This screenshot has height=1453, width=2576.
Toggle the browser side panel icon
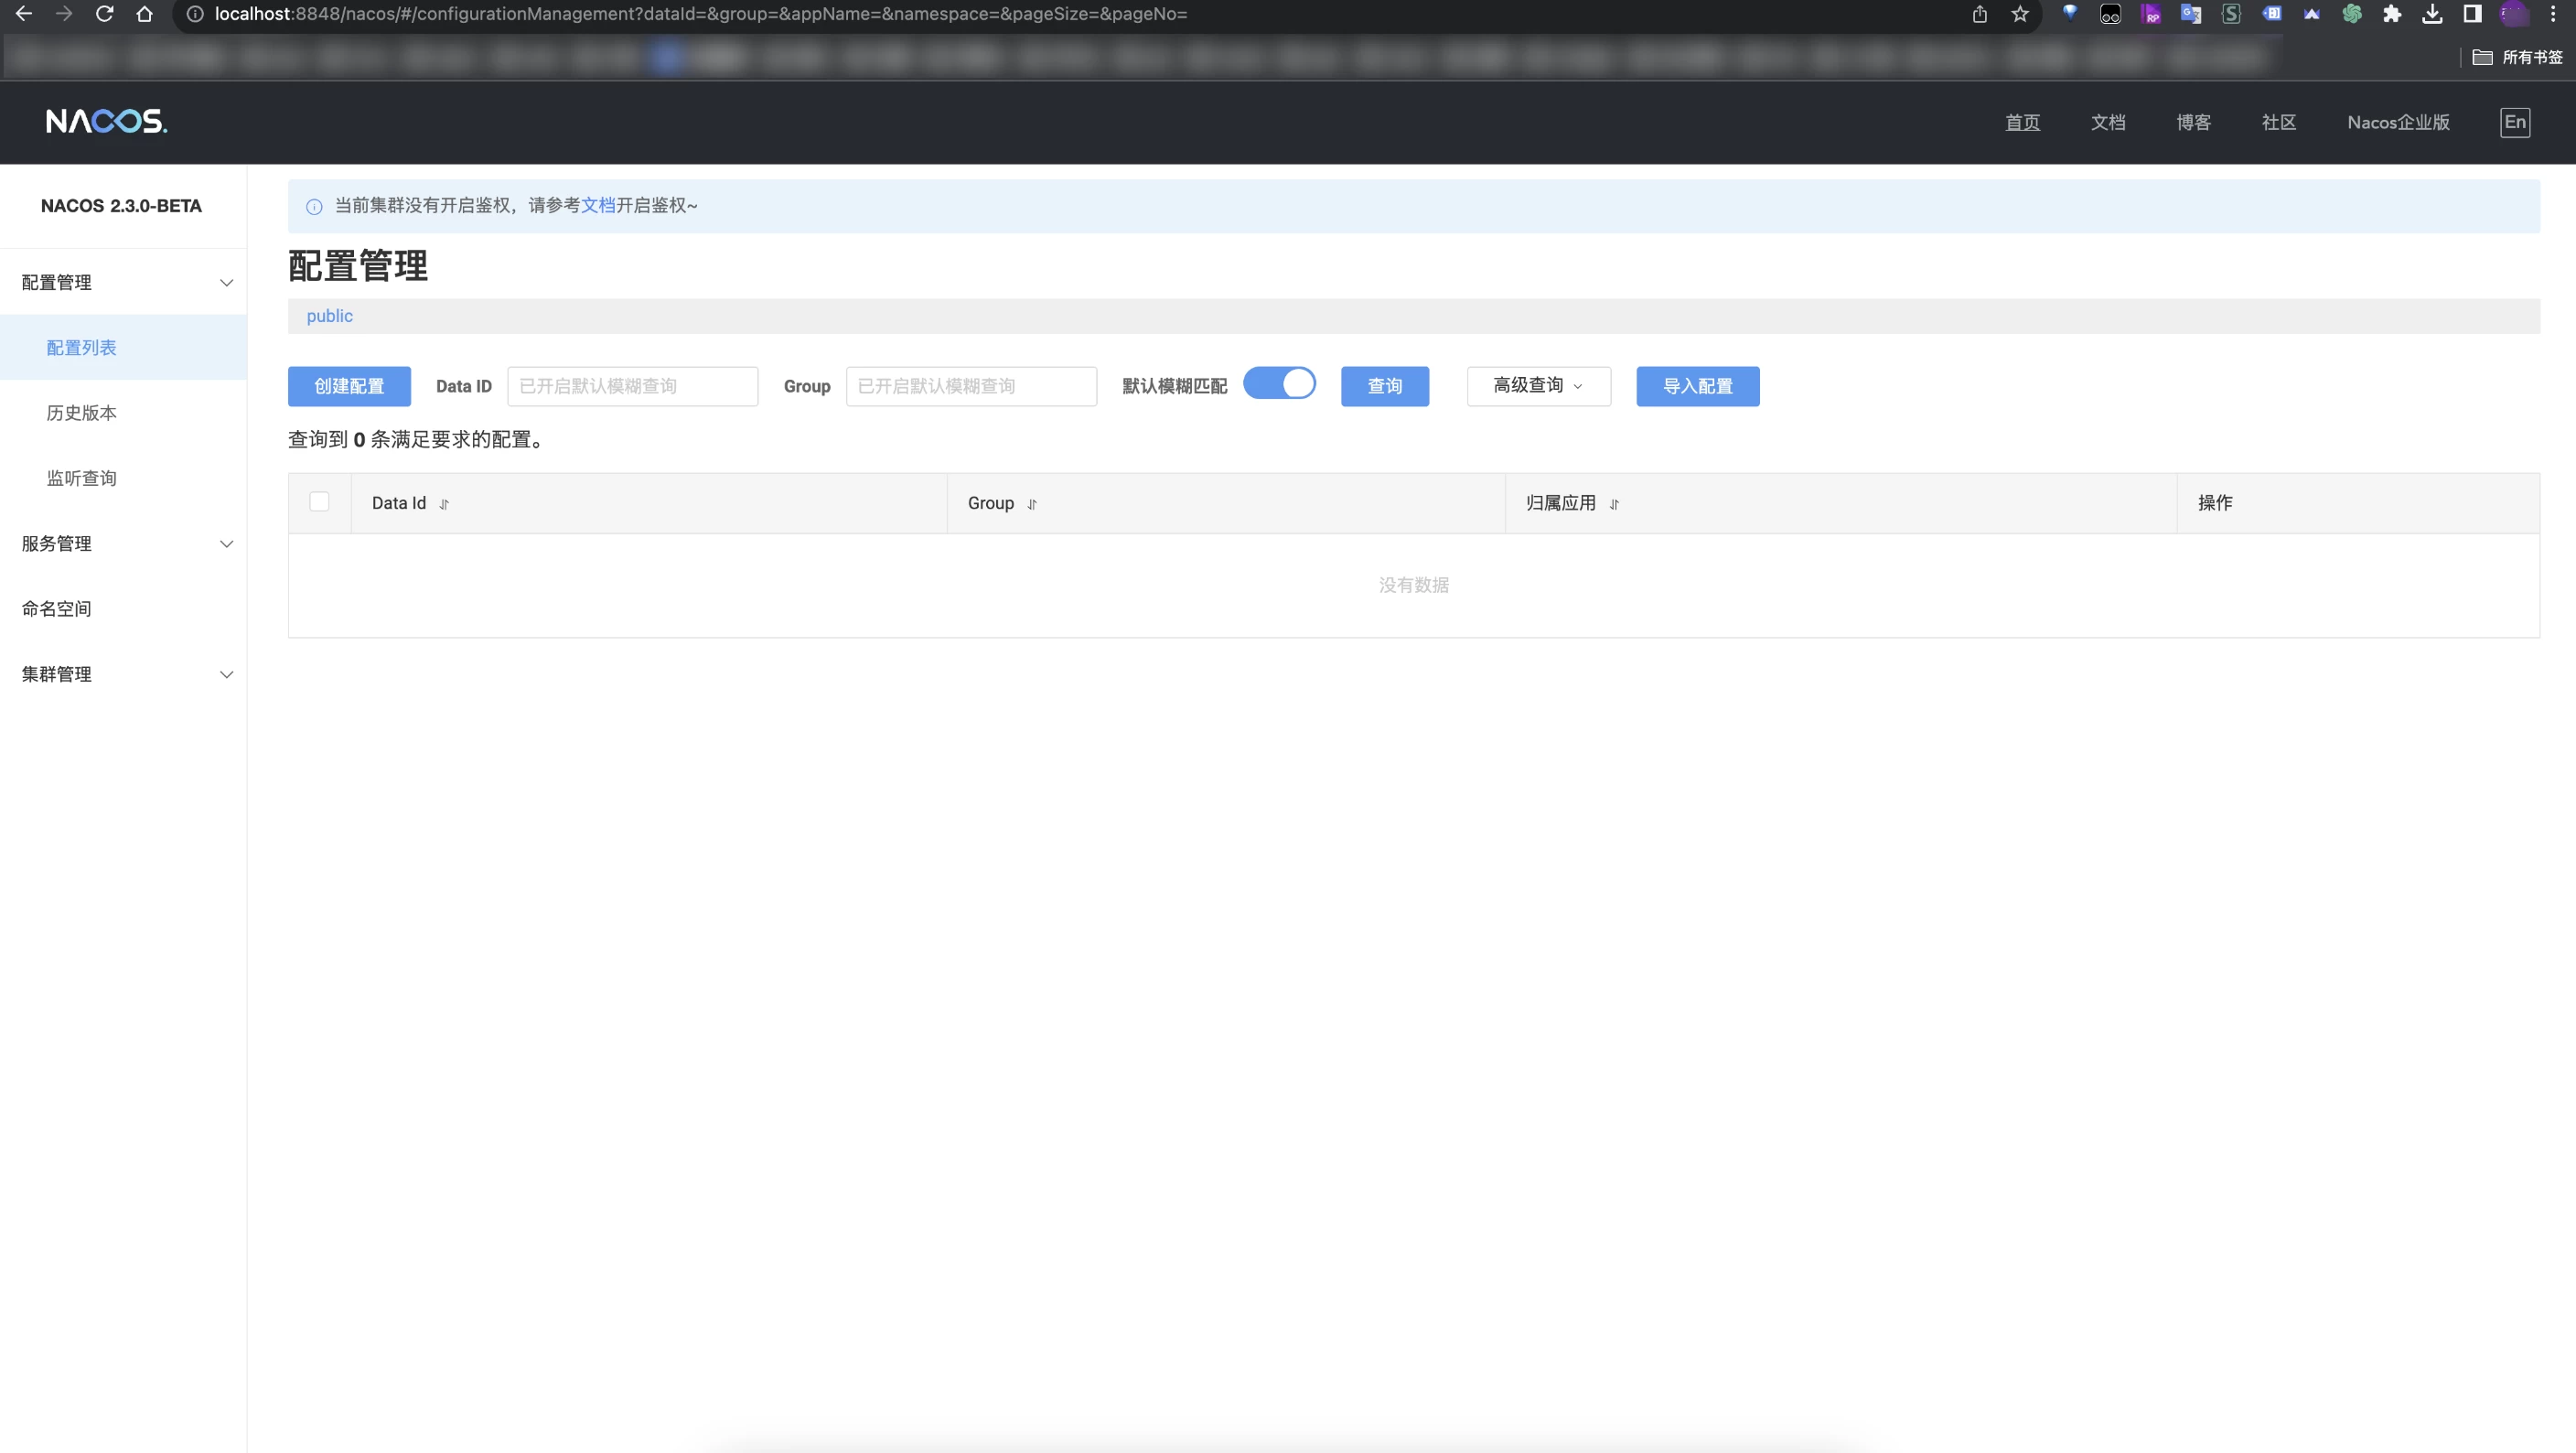tap(2472, 14)
